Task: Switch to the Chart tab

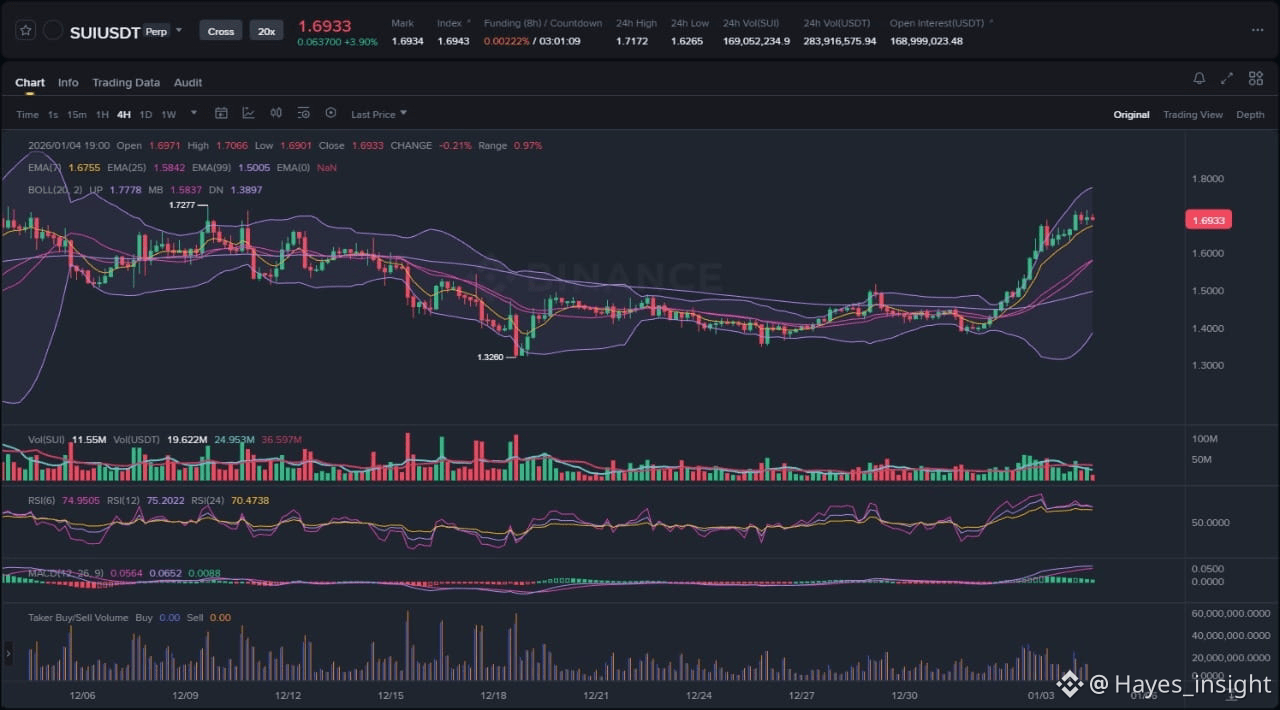Action: click(30, 83)
